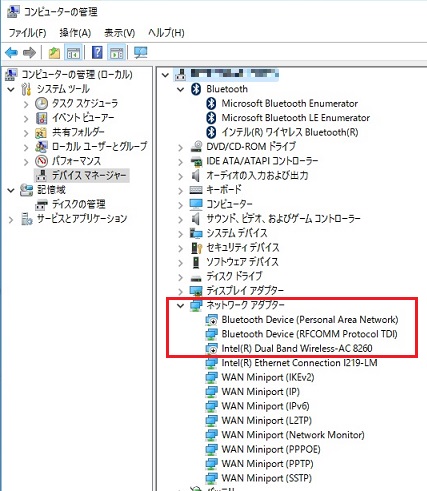Expand the Performance node arrow
This screenshot has height=491, width=427.
[x=26, y=162]
